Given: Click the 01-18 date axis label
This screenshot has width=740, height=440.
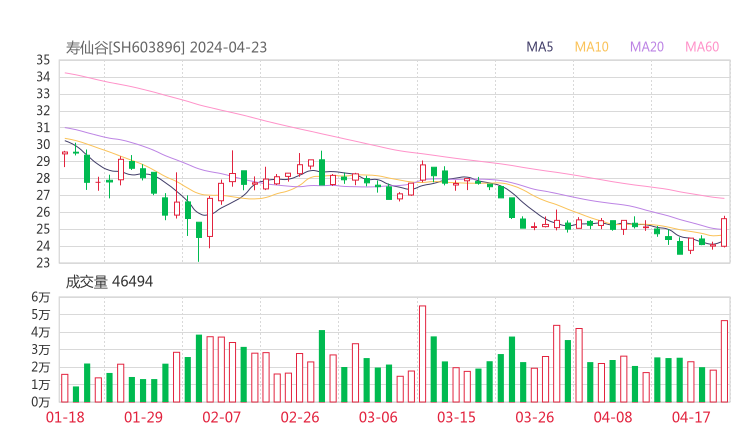Looking at the screenshot, I should (x=65, y=417).
